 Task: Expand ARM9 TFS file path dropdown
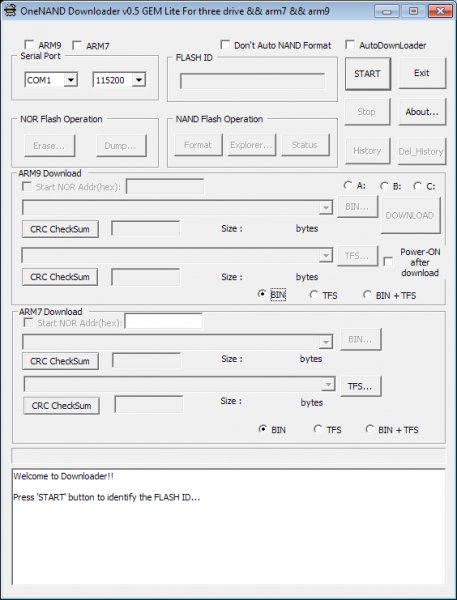click(326, 255)
